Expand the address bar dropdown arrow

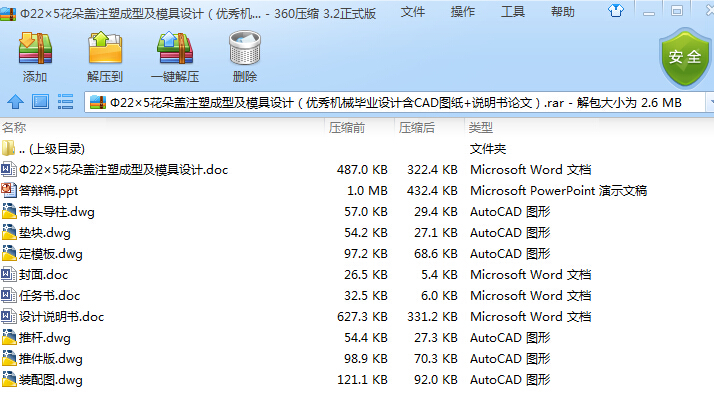click(710, 102)
